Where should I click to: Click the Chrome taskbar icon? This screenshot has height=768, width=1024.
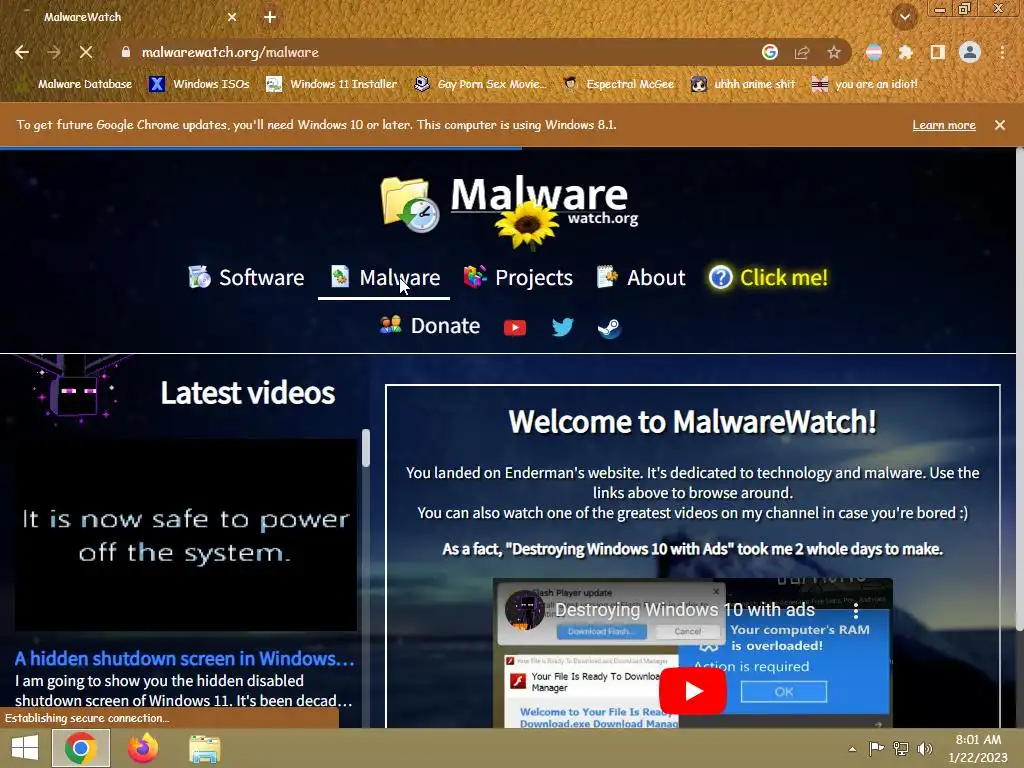click(80, 748)
